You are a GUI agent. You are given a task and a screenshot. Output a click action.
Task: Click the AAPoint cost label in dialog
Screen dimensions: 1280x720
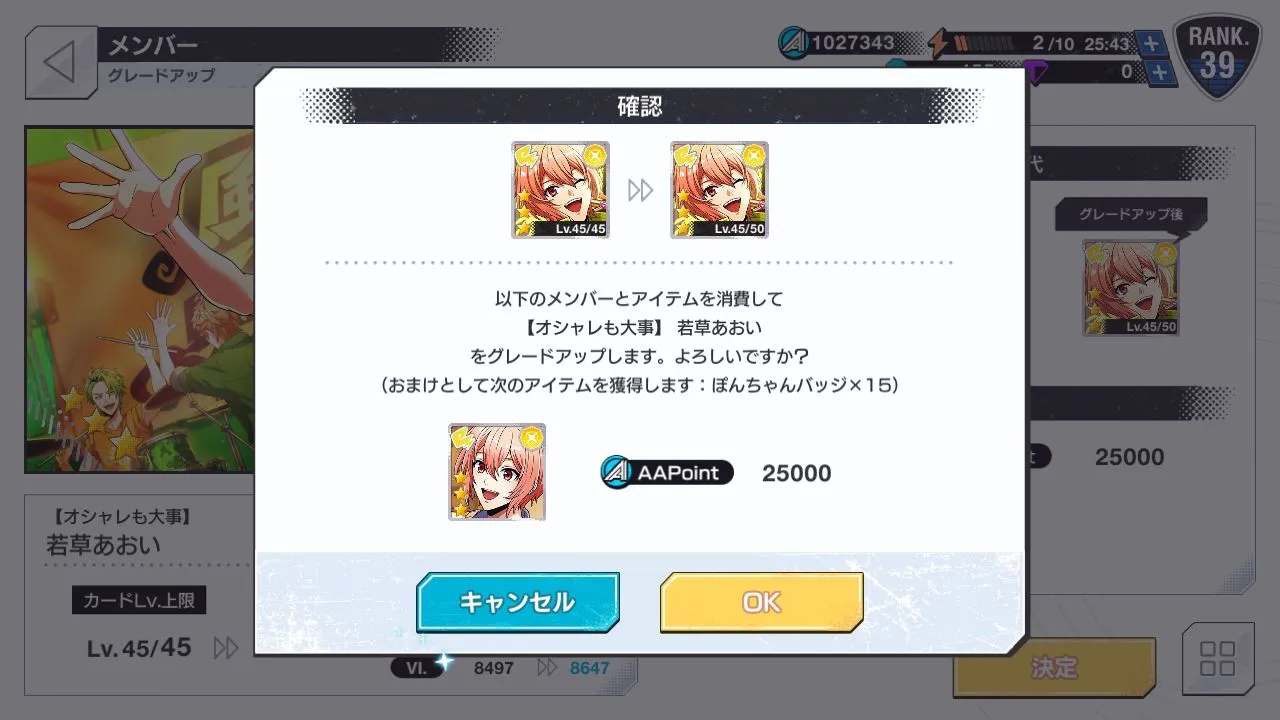tap(667, 472)
